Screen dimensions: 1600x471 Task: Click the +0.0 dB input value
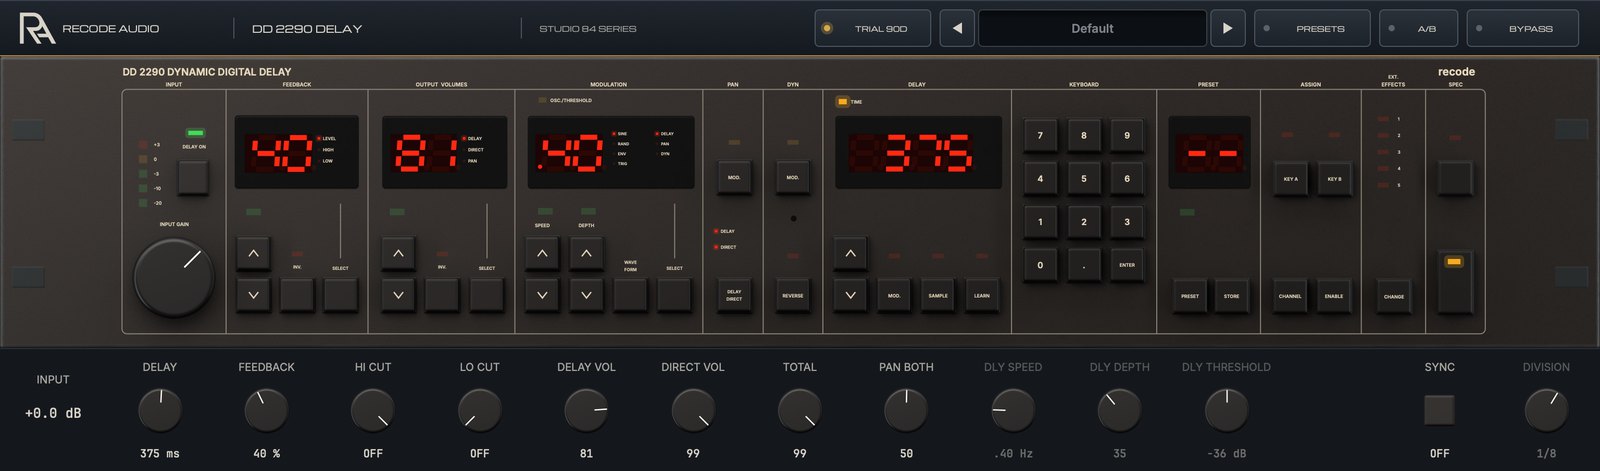53,413
